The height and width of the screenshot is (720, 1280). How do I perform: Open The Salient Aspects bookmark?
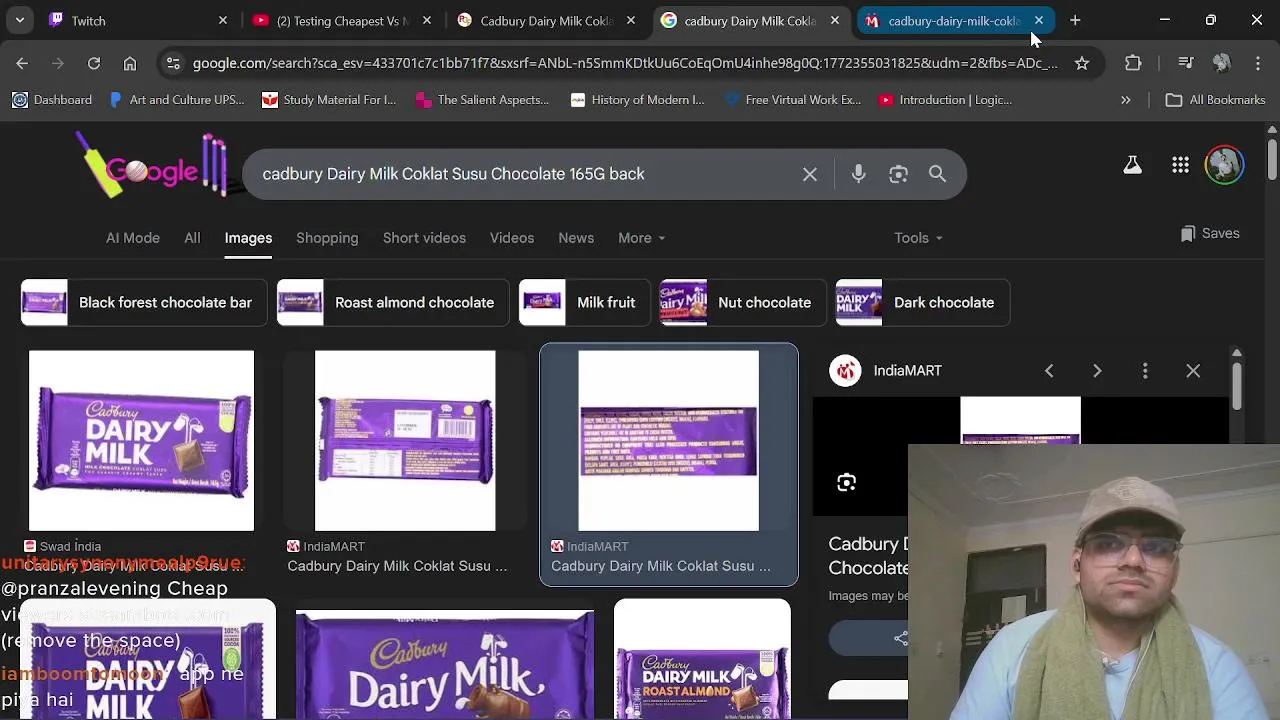(x=482, y=100)
